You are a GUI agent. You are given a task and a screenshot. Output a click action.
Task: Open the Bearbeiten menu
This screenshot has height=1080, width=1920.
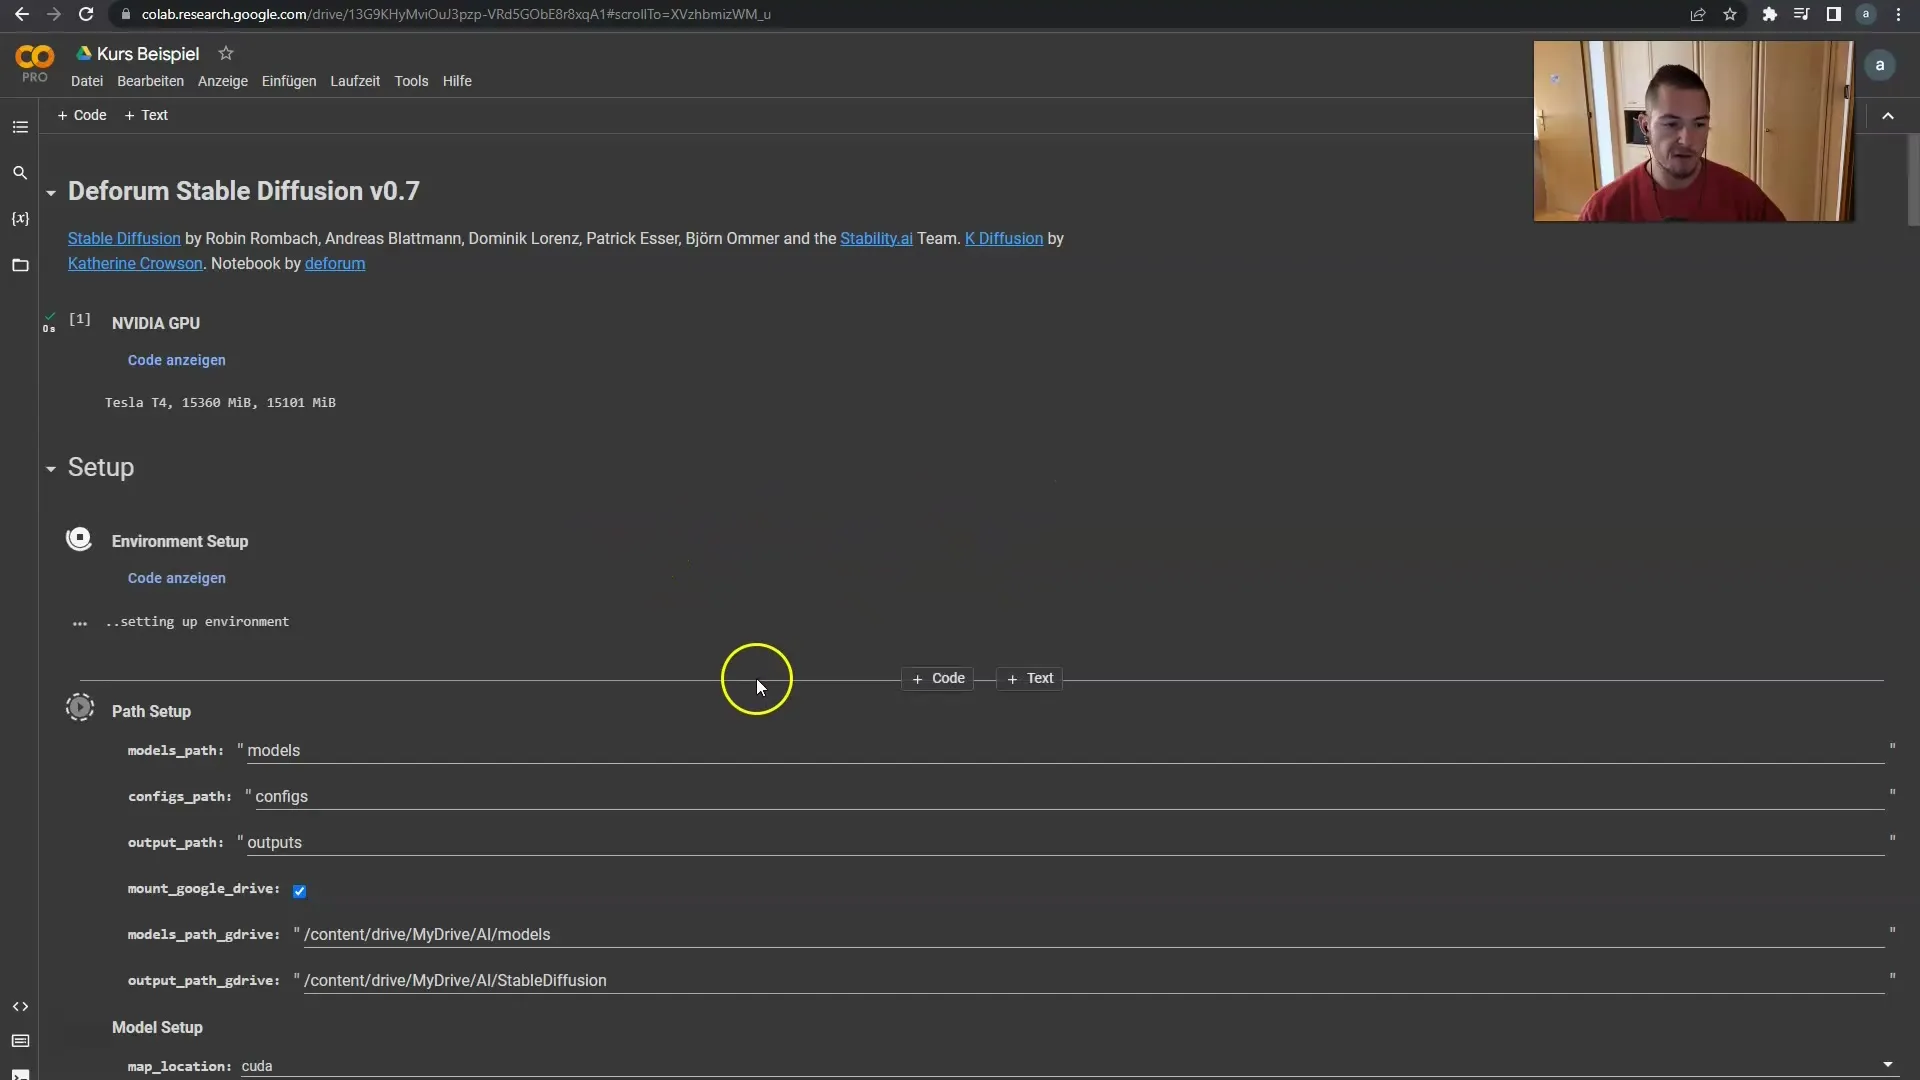tap(149, 80)
